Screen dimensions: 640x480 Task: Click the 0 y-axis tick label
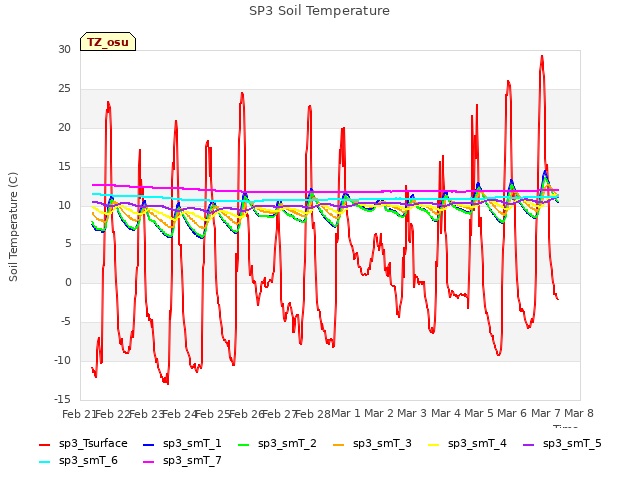68,282
